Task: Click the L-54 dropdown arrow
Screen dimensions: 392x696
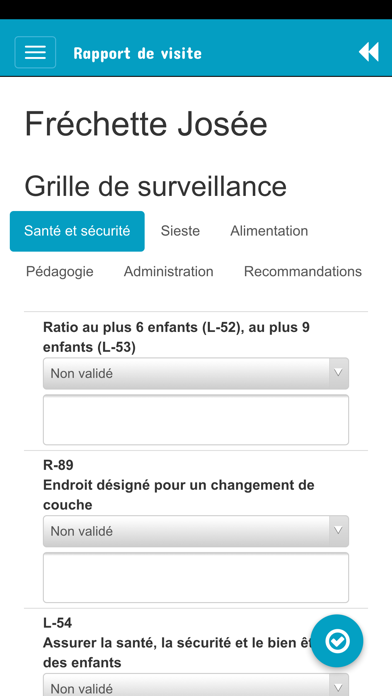Action: coord(338,685)
